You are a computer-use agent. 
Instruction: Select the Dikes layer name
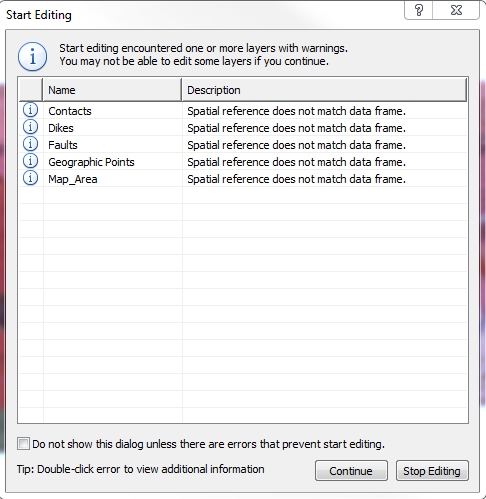(x=61, y=128)
